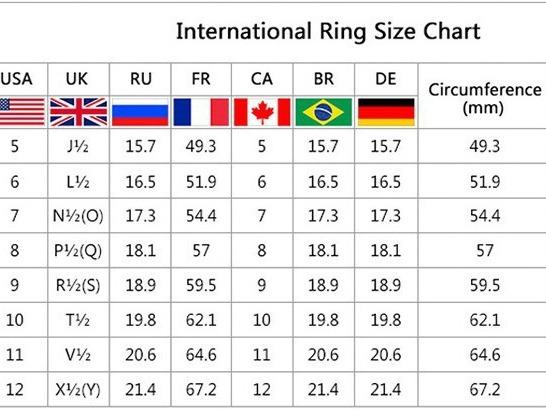Select the Circumference (mm) column header
The height and width of the screenshot is (410, 546).
(x=484, y=99)
